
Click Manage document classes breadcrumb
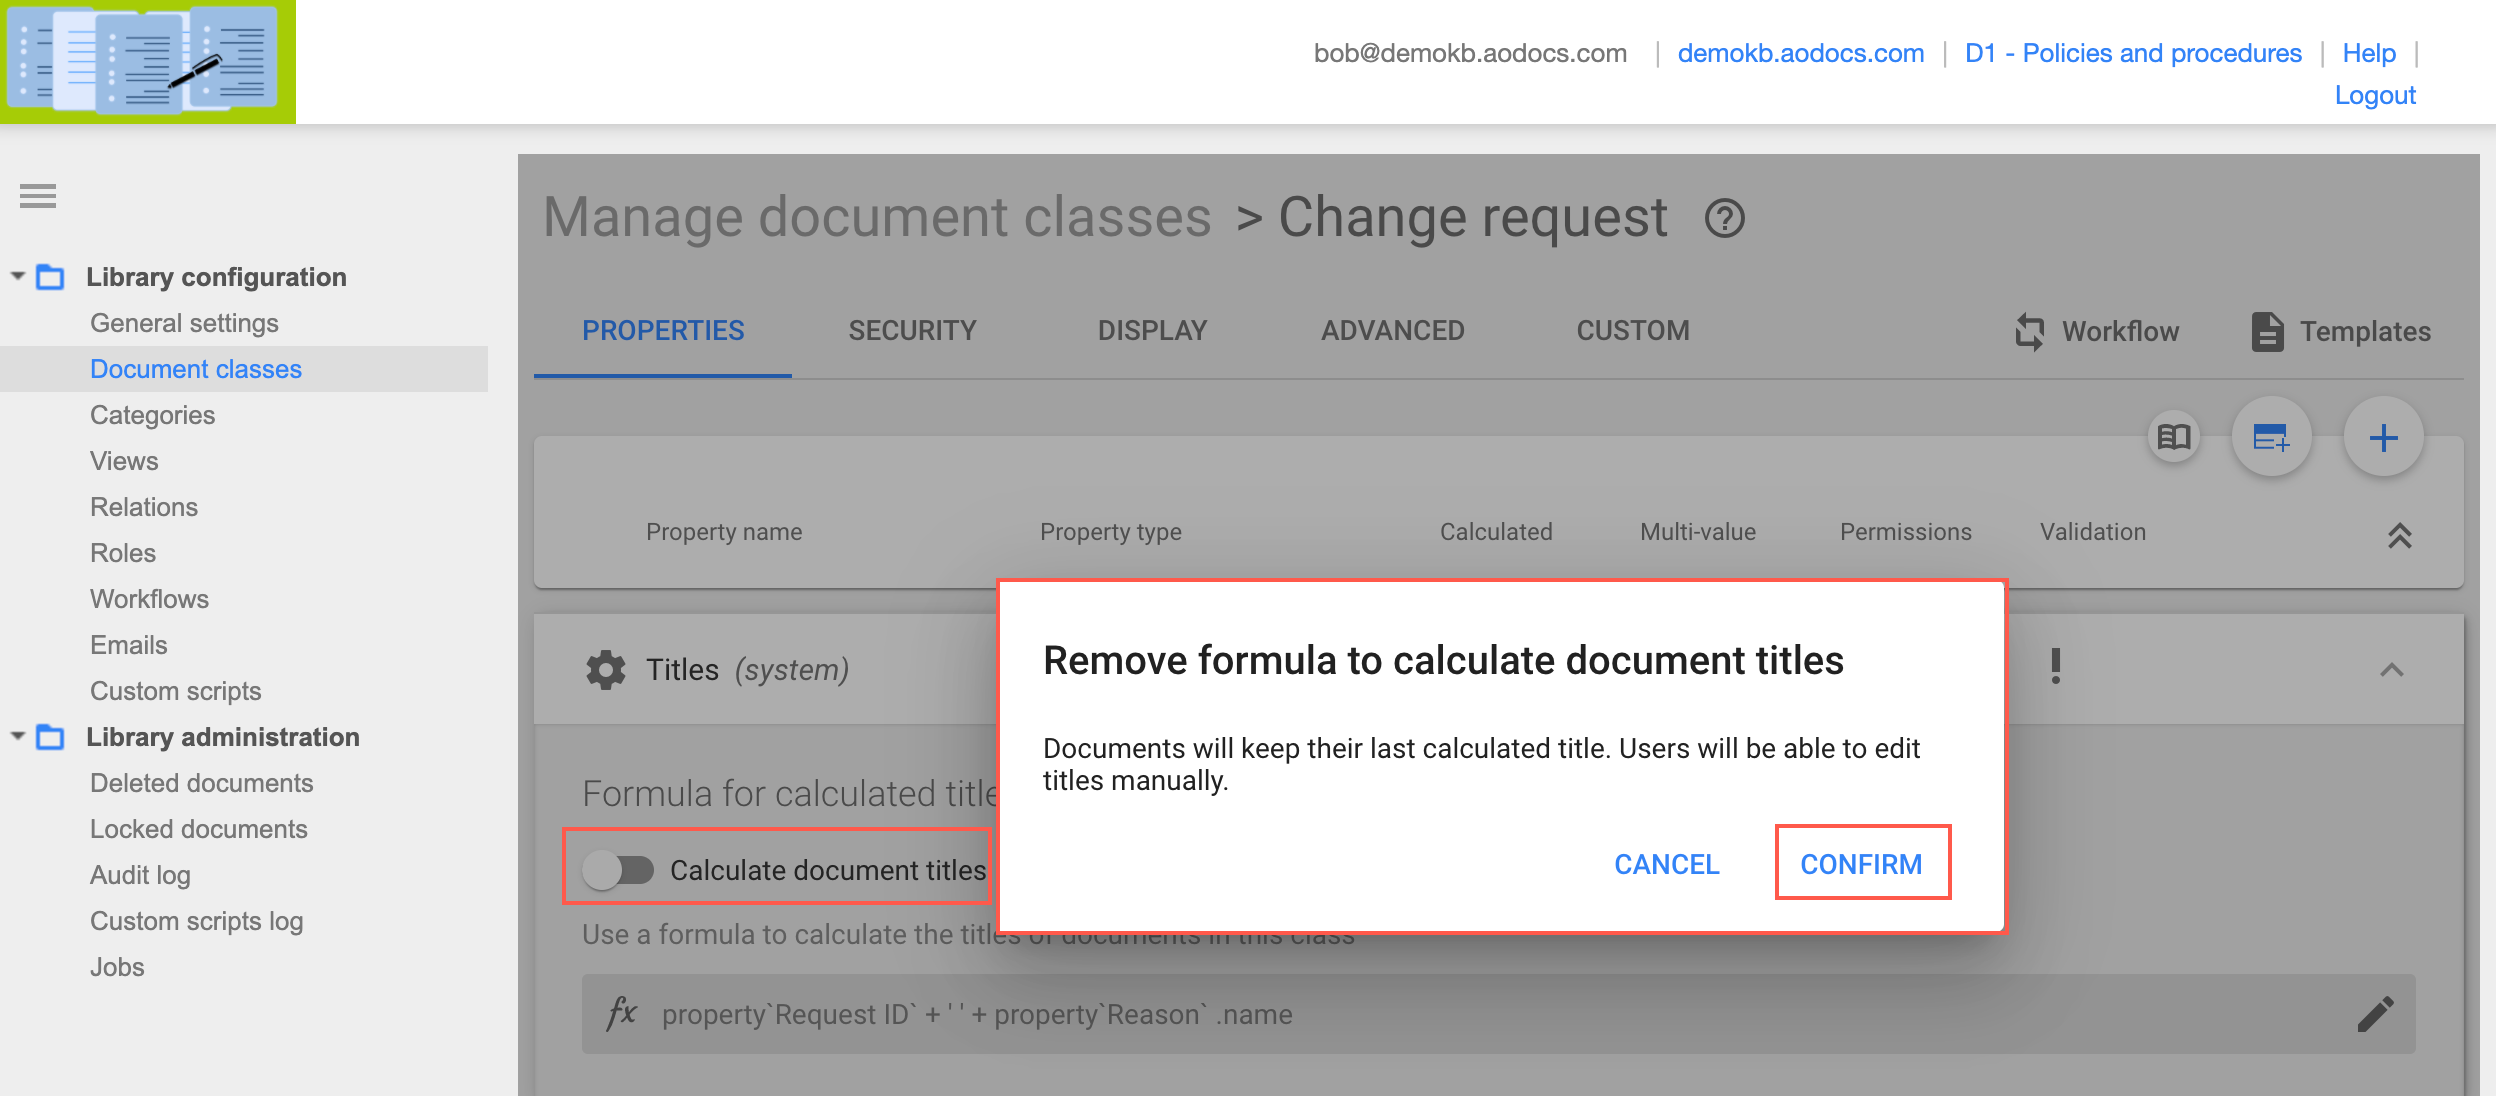tap(877, 217)
